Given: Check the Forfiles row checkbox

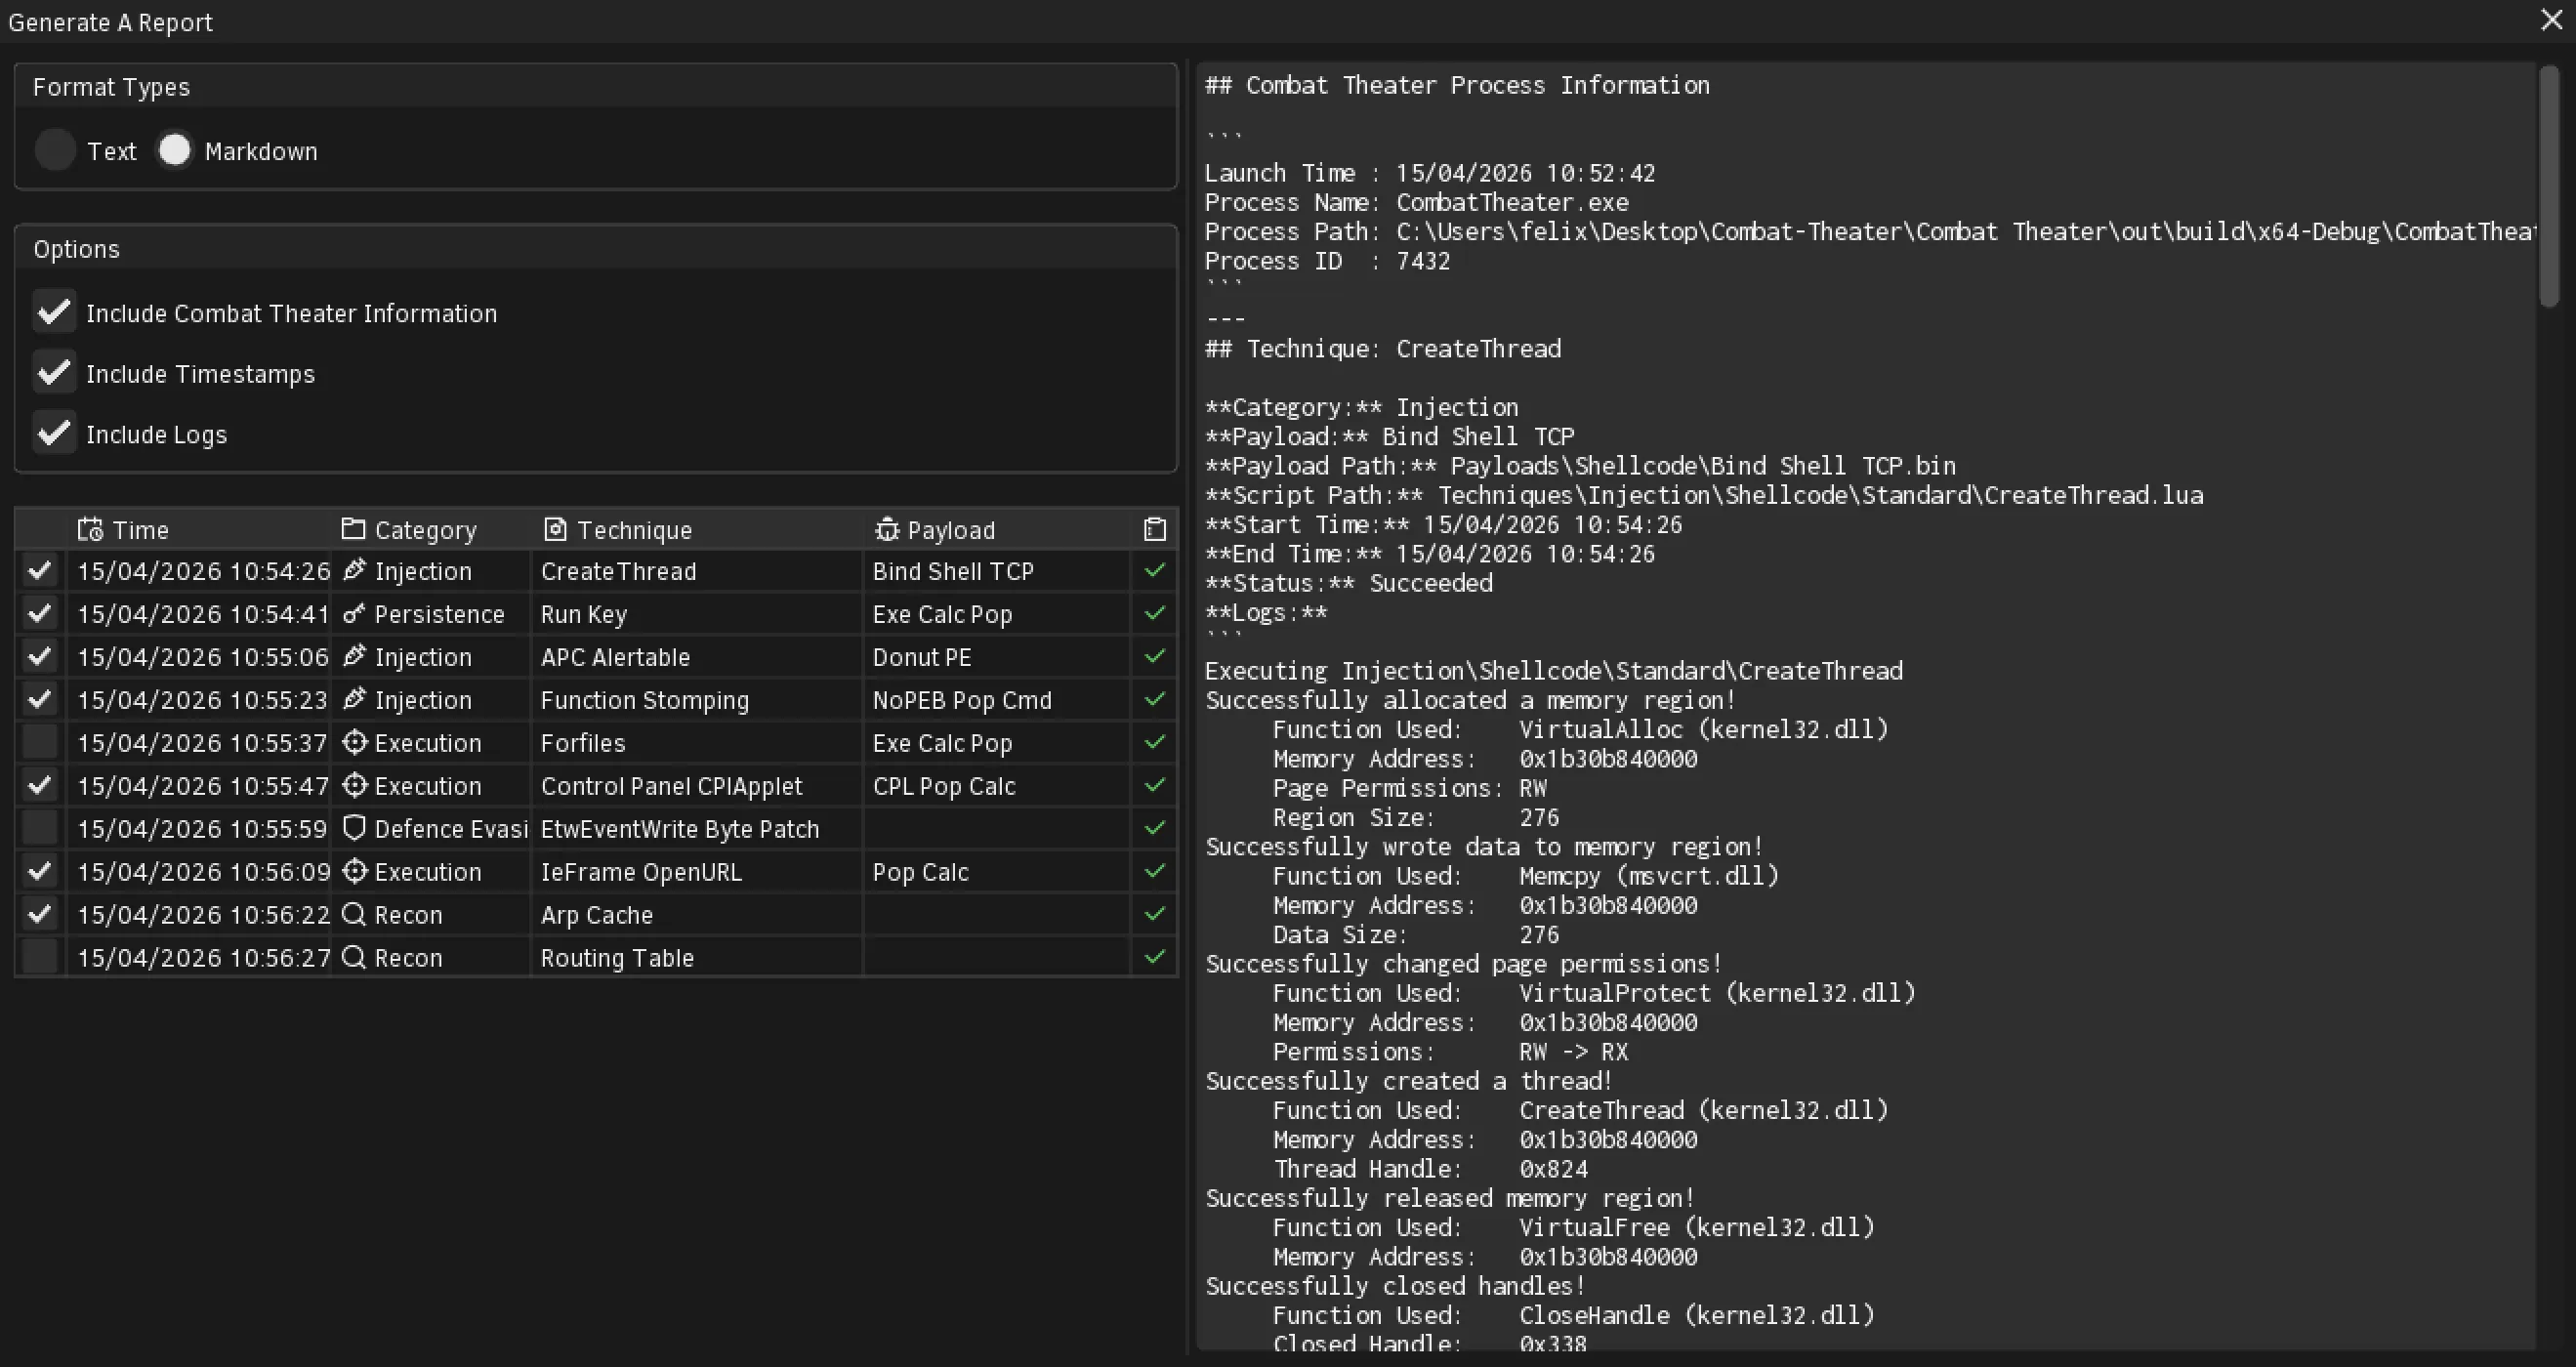Looking at the screenshot, I should 40,742.
